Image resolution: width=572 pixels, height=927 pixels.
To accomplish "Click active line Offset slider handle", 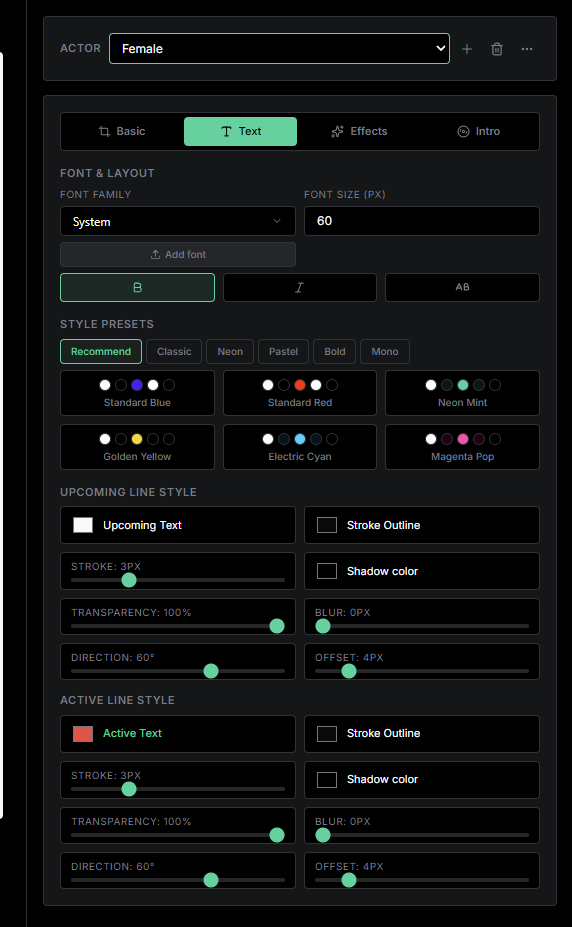I will 349,880.
